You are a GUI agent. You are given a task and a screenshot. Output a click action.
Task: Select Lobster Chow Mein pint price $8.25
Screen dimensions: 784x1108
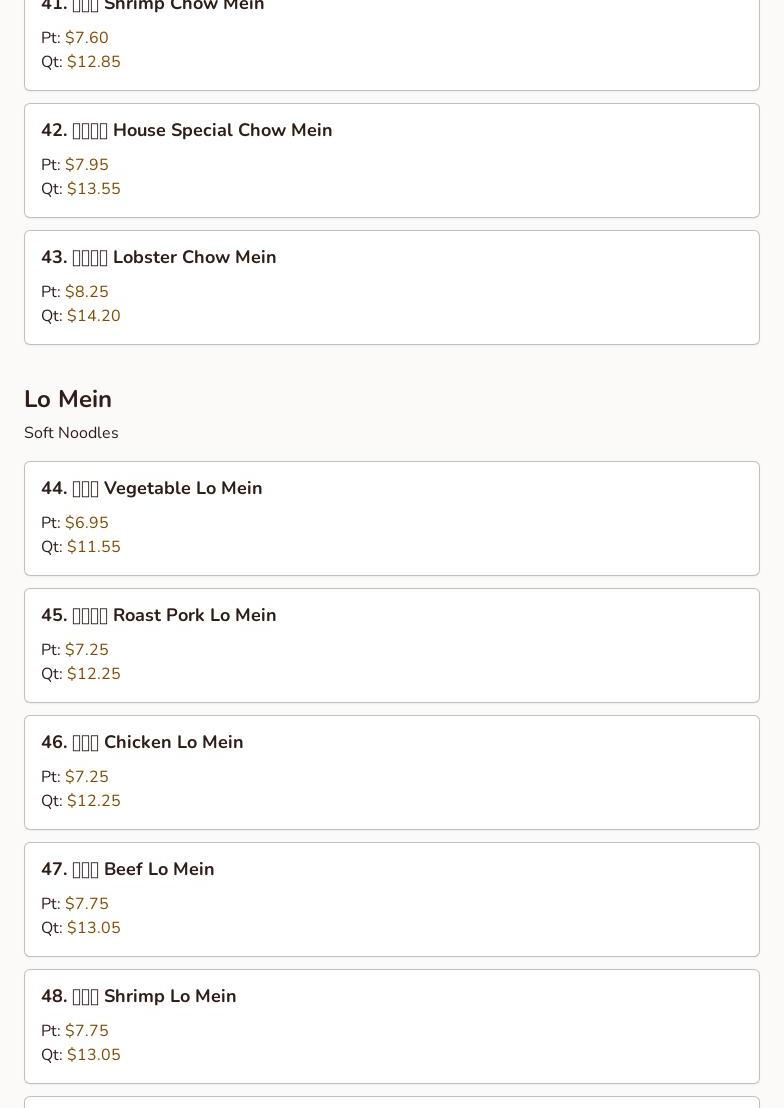[87, 292]
